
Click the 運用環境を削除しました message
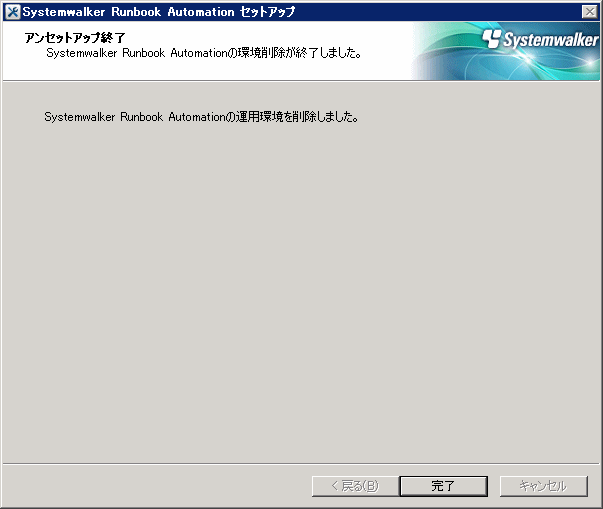point(202,116)
